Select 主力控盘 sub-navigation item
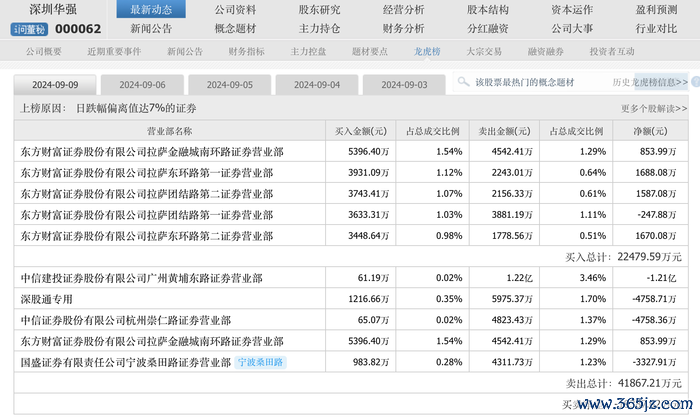700x419 pixels. point(308,52)
